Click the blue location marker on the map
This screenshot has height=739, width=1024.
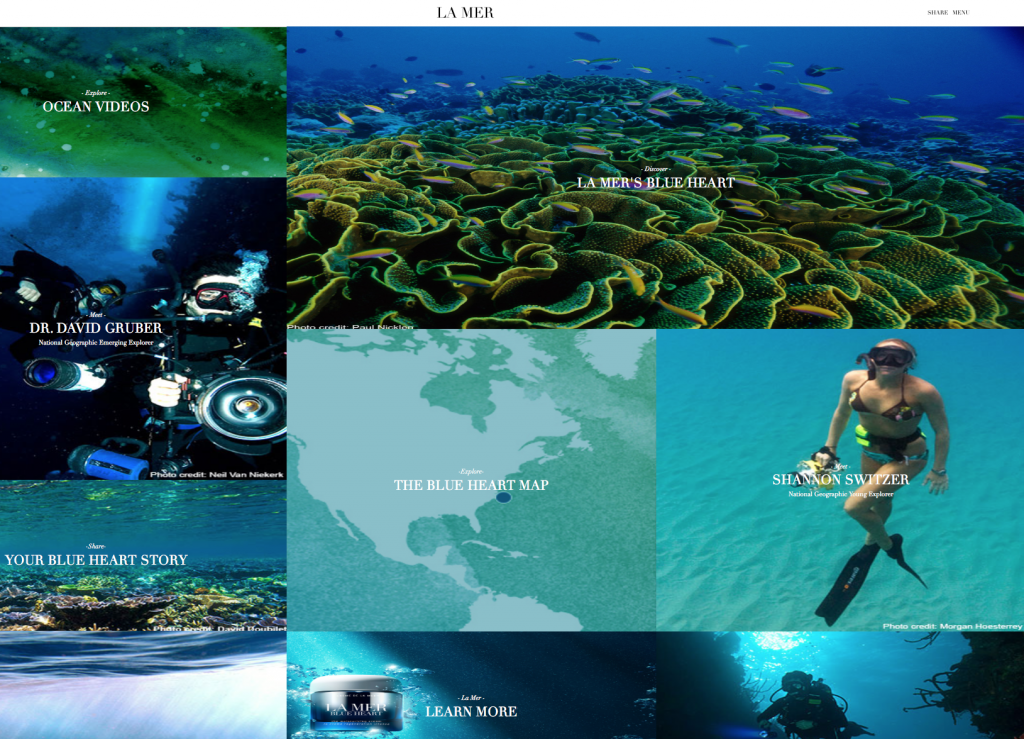[x=503, y=497]
